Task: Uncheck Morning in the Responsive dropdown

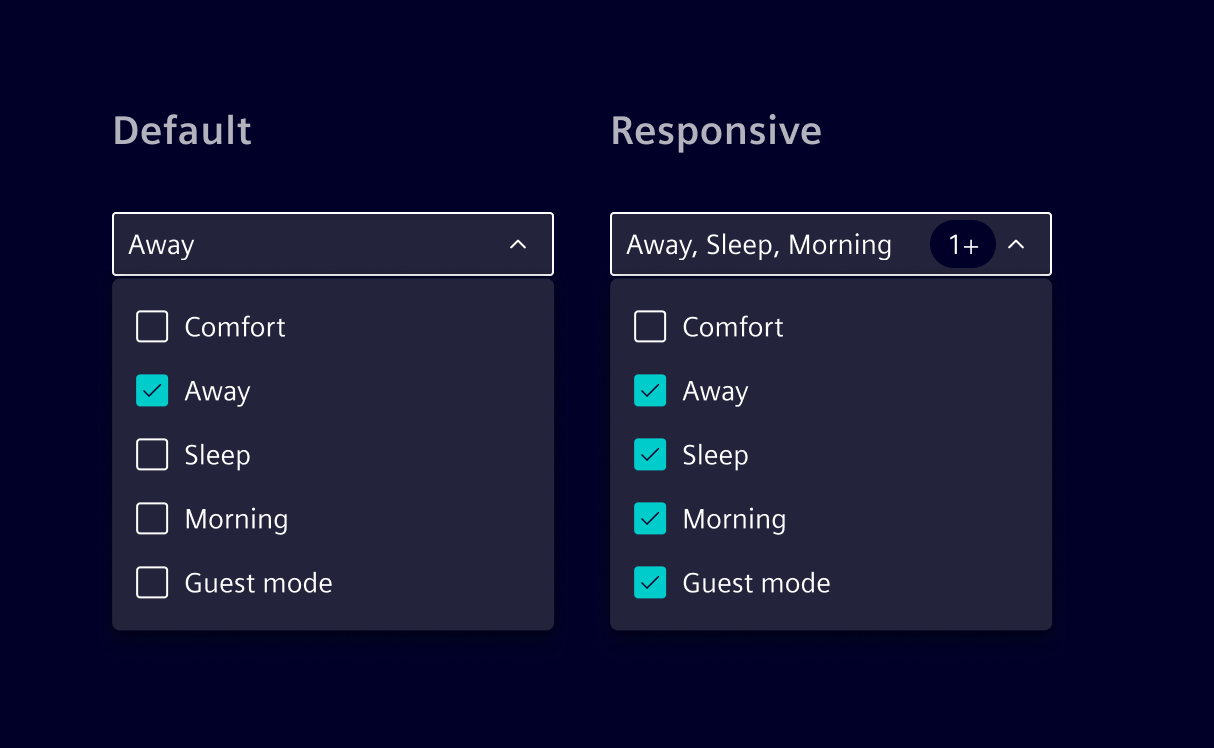Action: tap(650, 518)
